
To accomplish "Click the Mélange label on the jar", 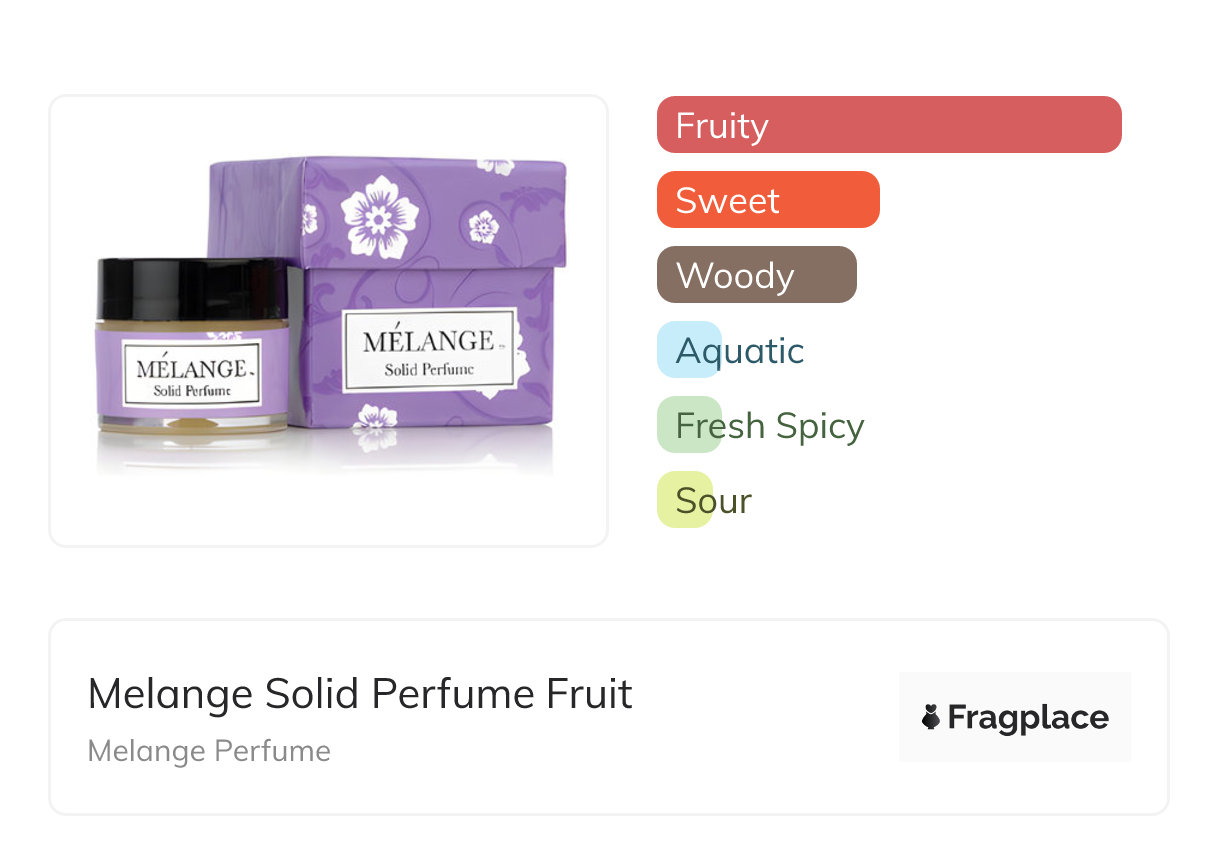I will [x=192, y=373].
